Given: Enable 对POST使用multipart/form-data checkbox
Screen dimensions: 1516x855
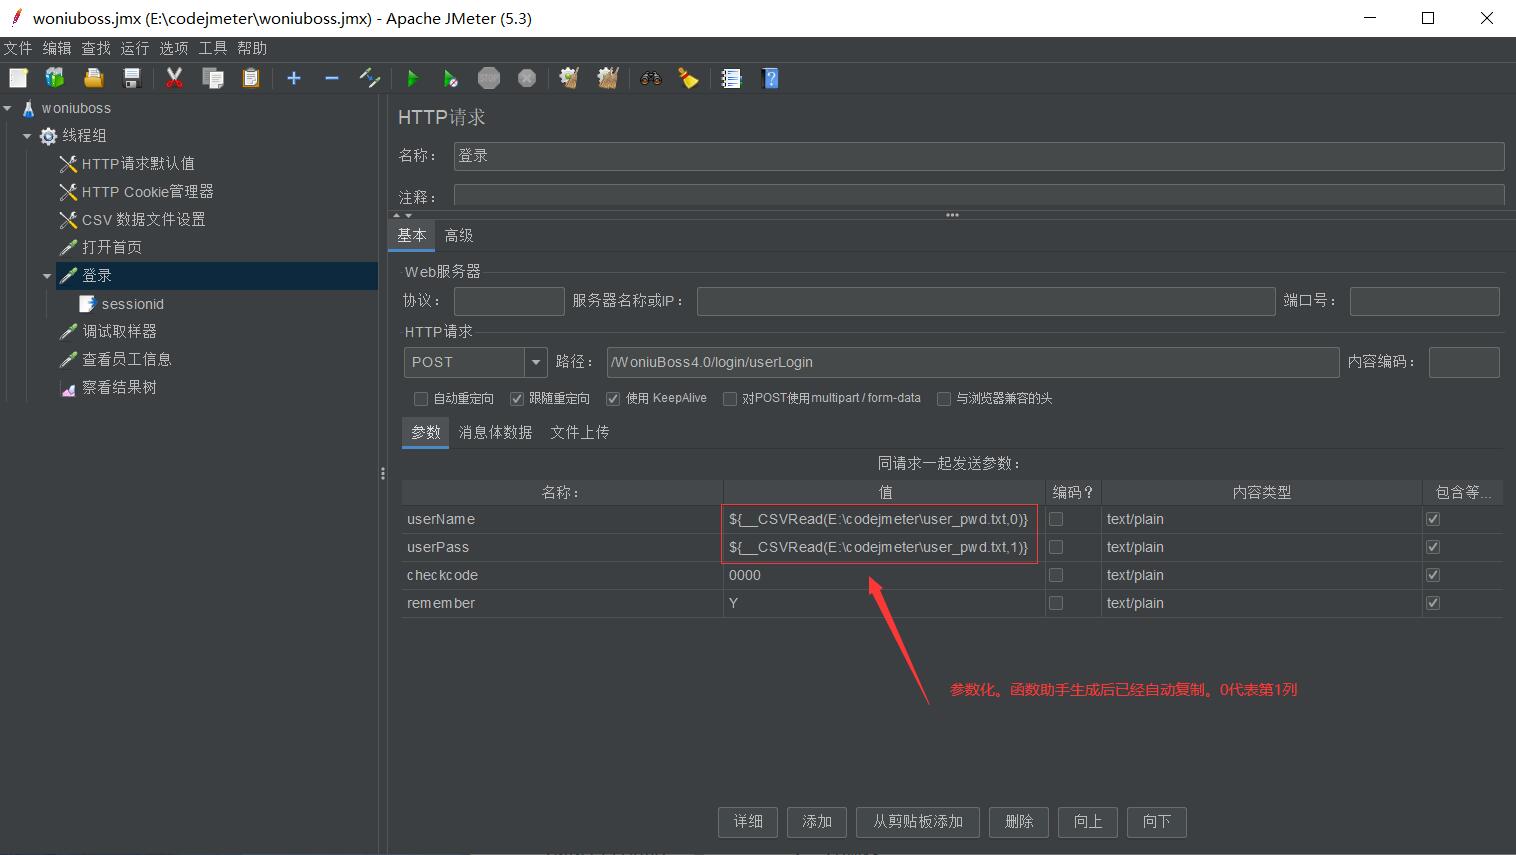Looking at the screenshot, I should point(730,398).
